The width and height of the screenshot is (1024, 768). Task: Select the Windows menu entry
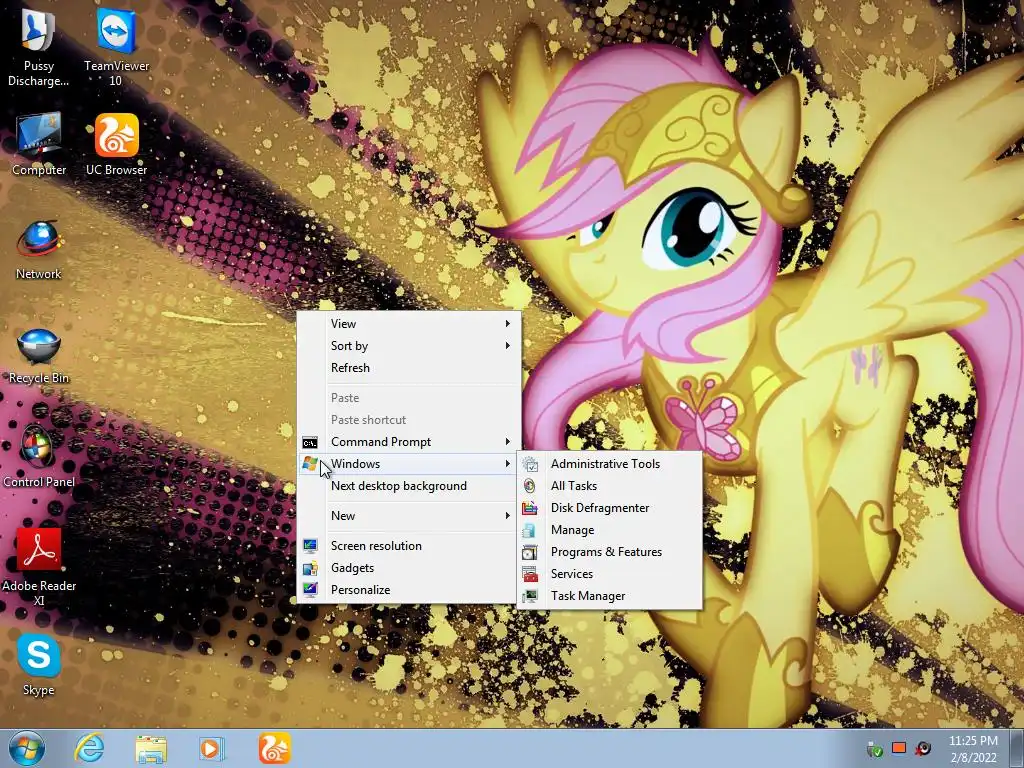409,464
